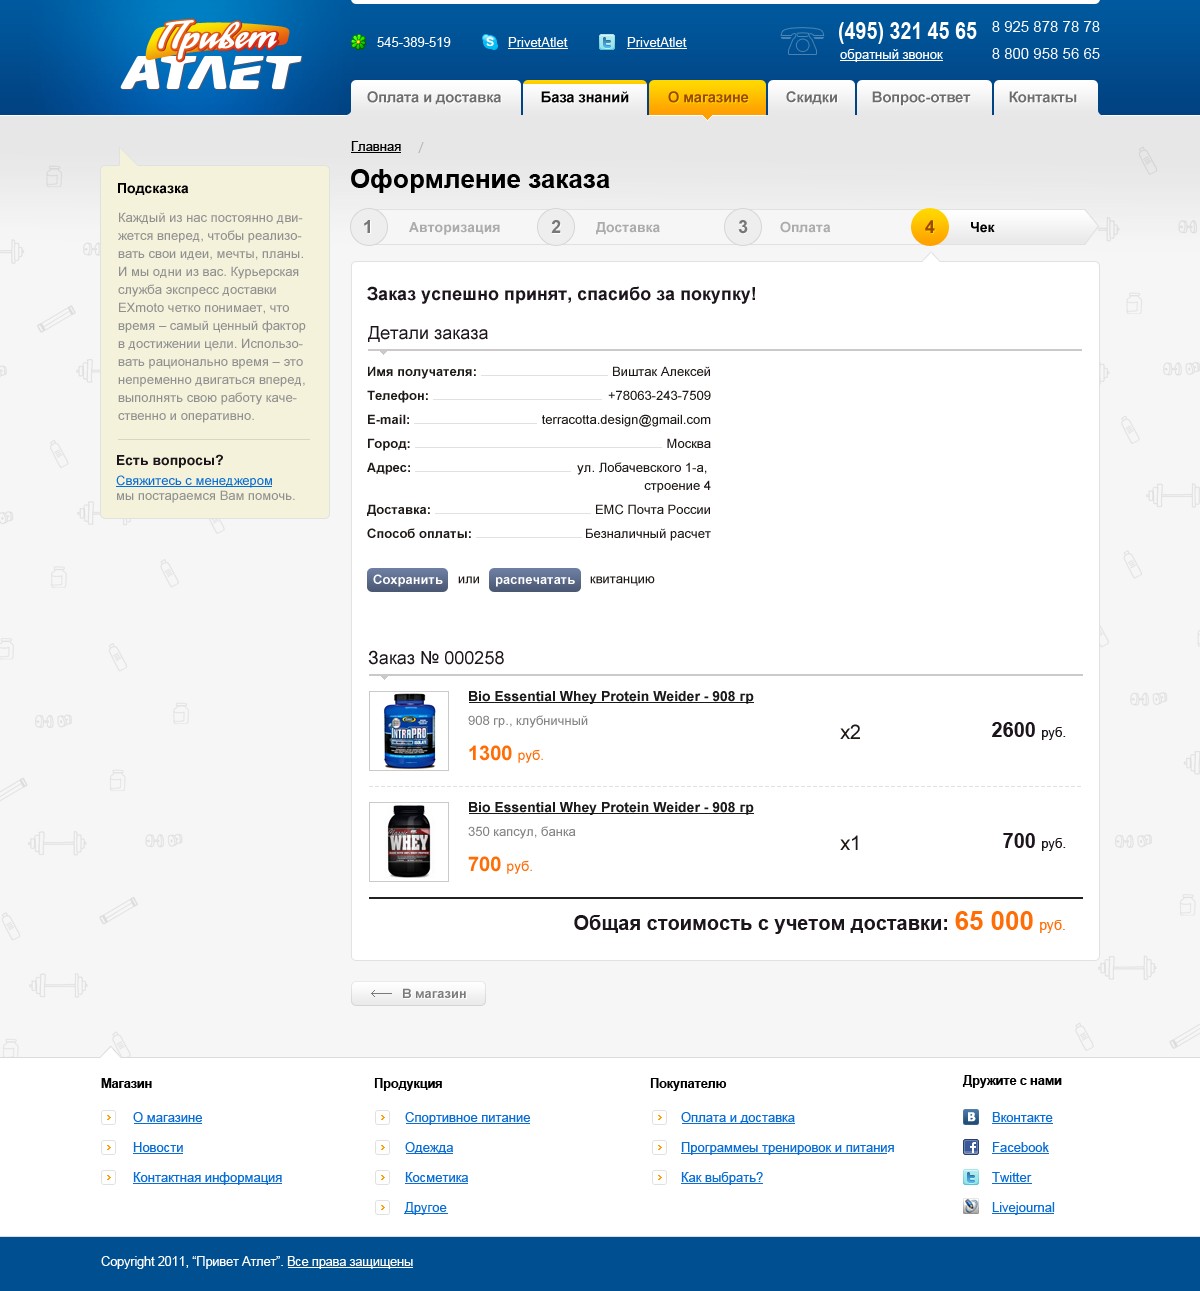
Task: Click the Заказ № 000258 heading
Action: click(x=436, y=658)
